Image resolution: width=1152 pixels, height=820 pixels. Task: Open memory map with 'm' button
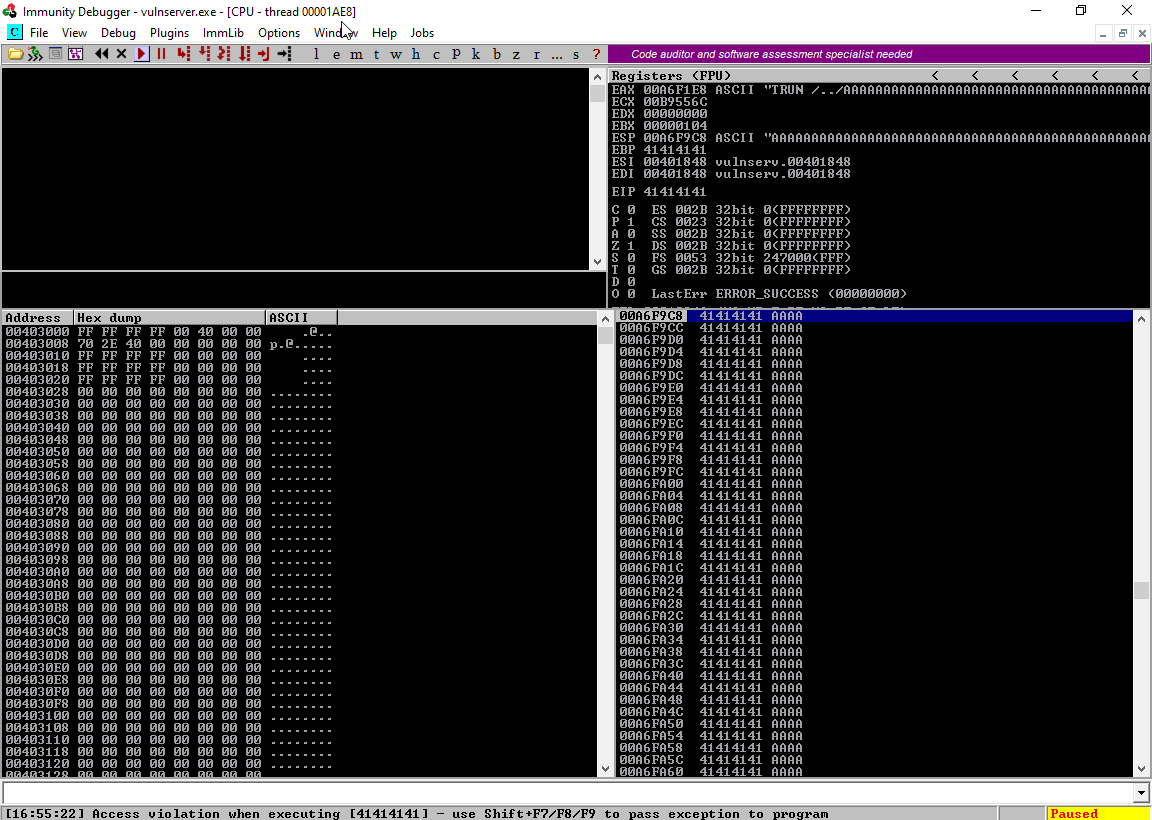(356, 54)
